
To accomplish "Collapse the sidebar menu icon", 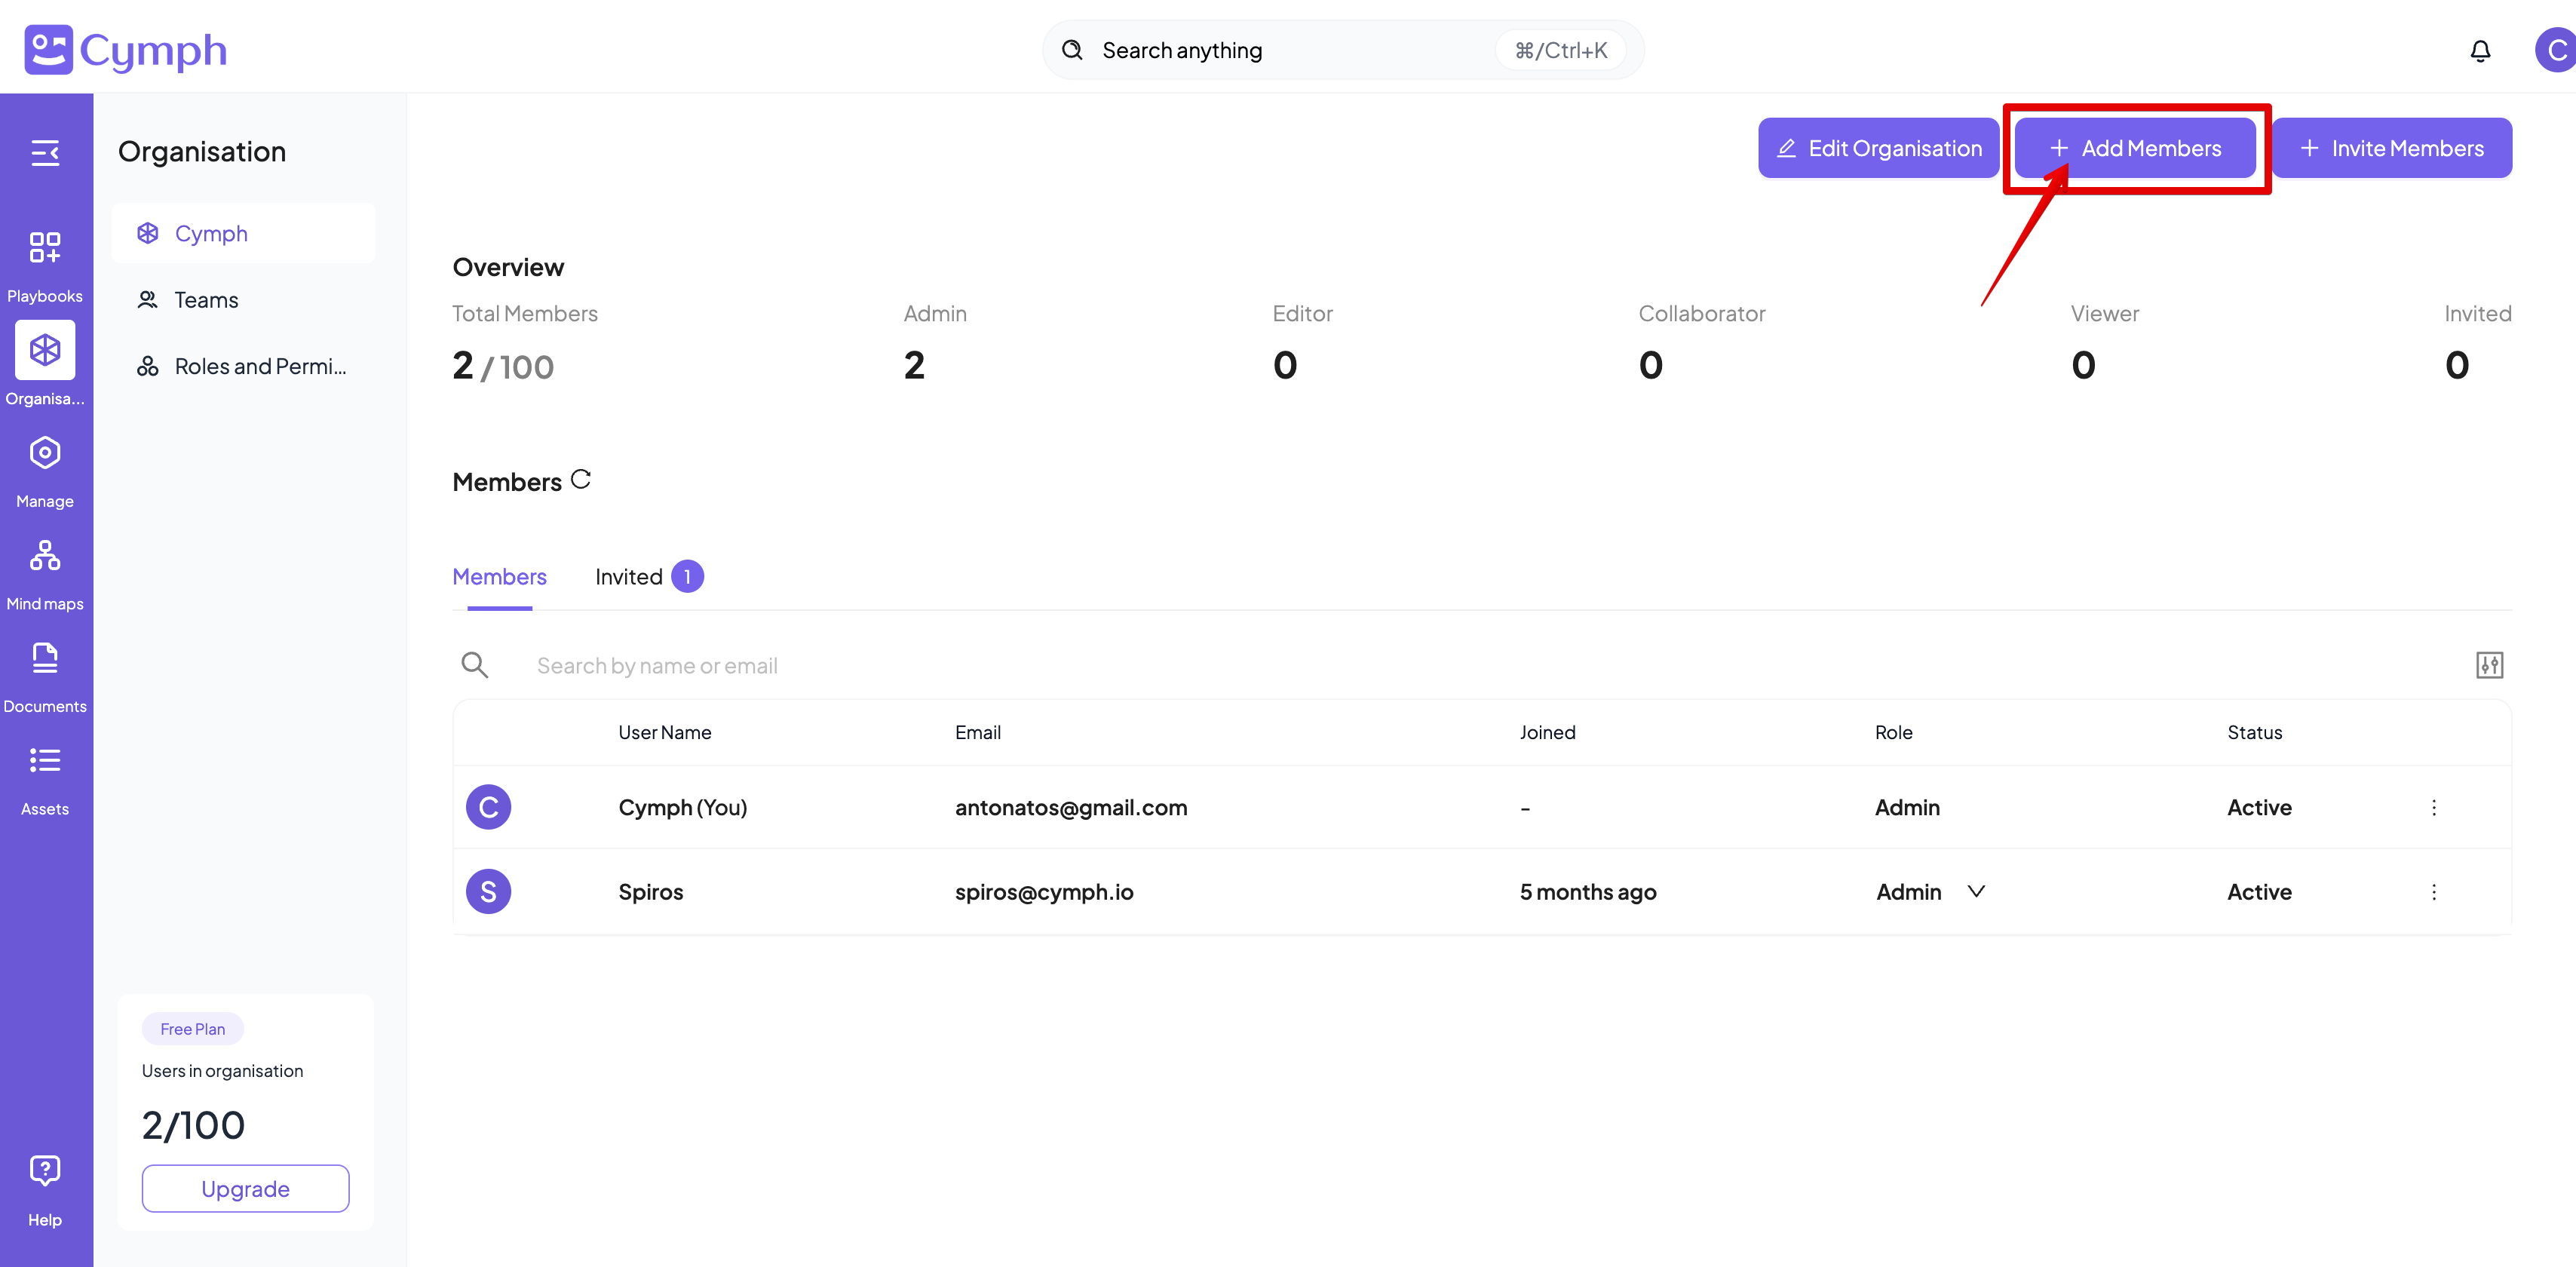I will [45, 152].
